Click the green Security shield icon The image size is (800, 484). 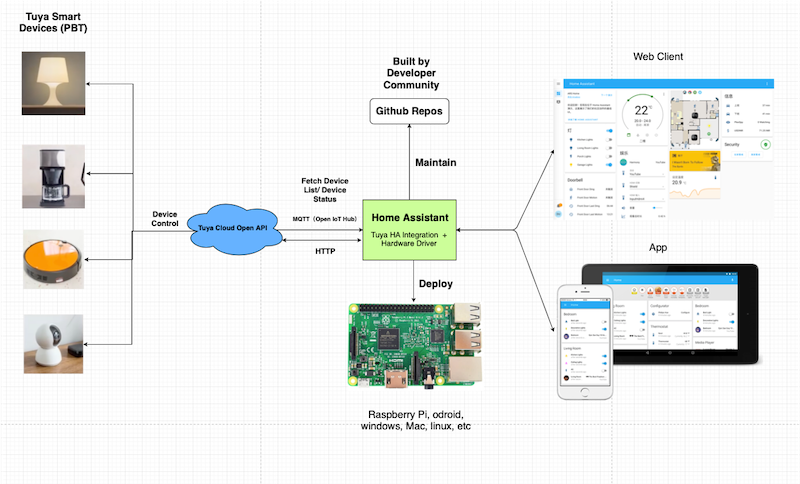coord(765,144)
